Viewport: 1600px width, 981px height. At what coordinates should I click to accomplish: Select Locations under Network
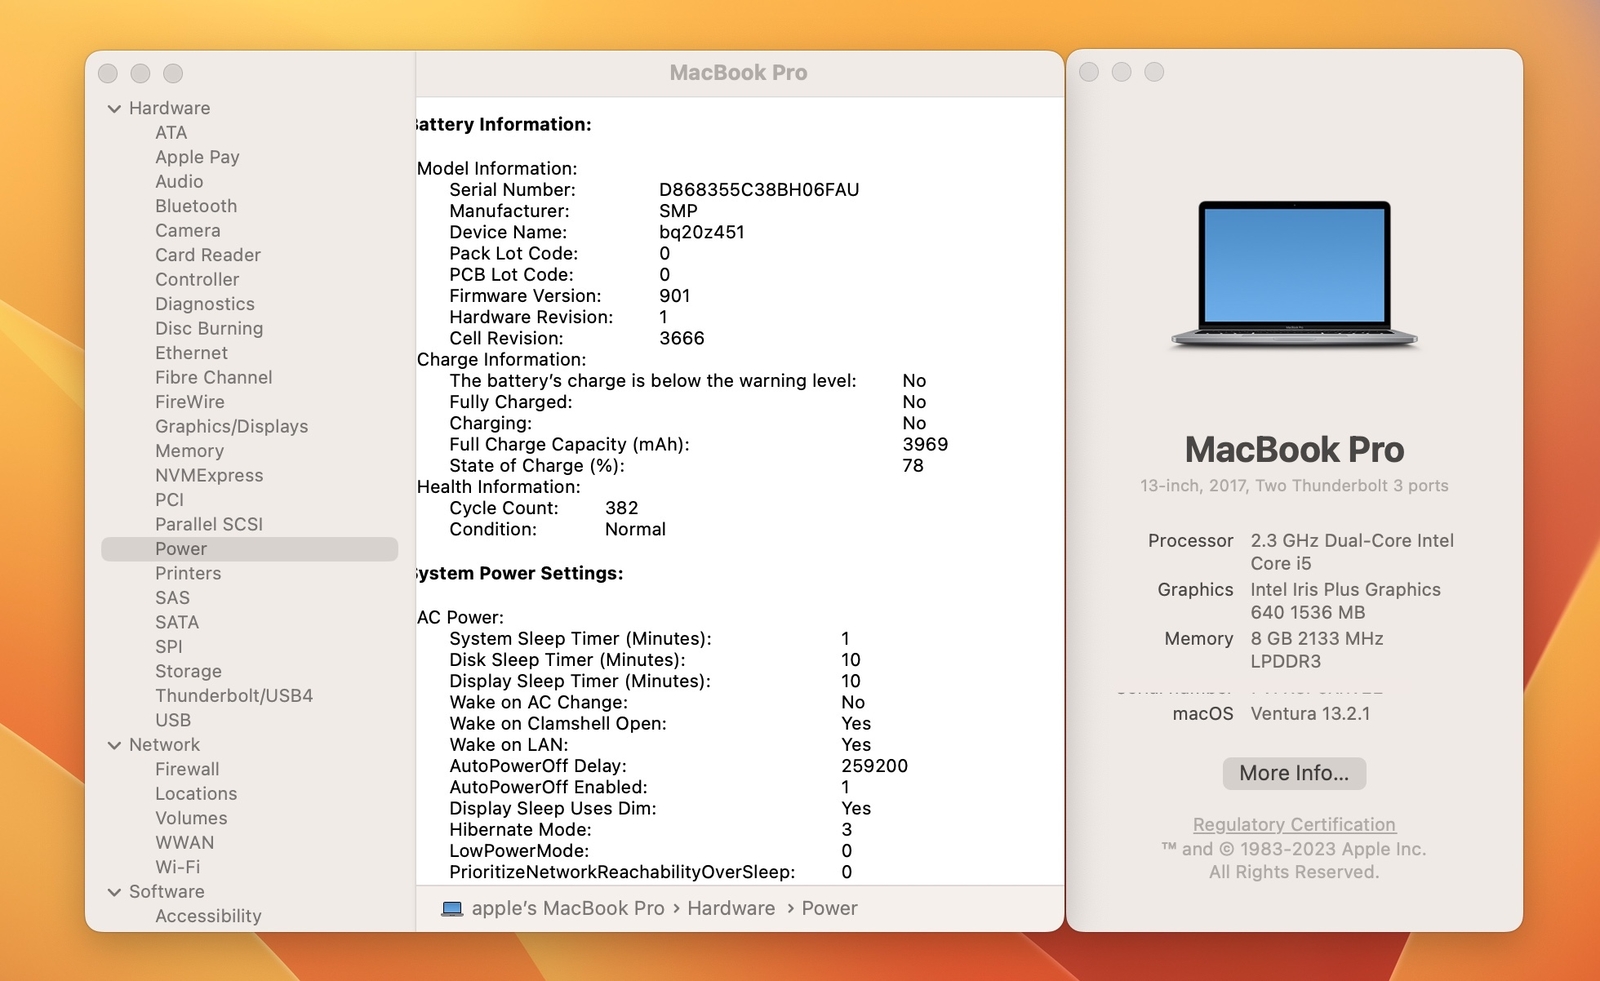click(x=196, y=794)
